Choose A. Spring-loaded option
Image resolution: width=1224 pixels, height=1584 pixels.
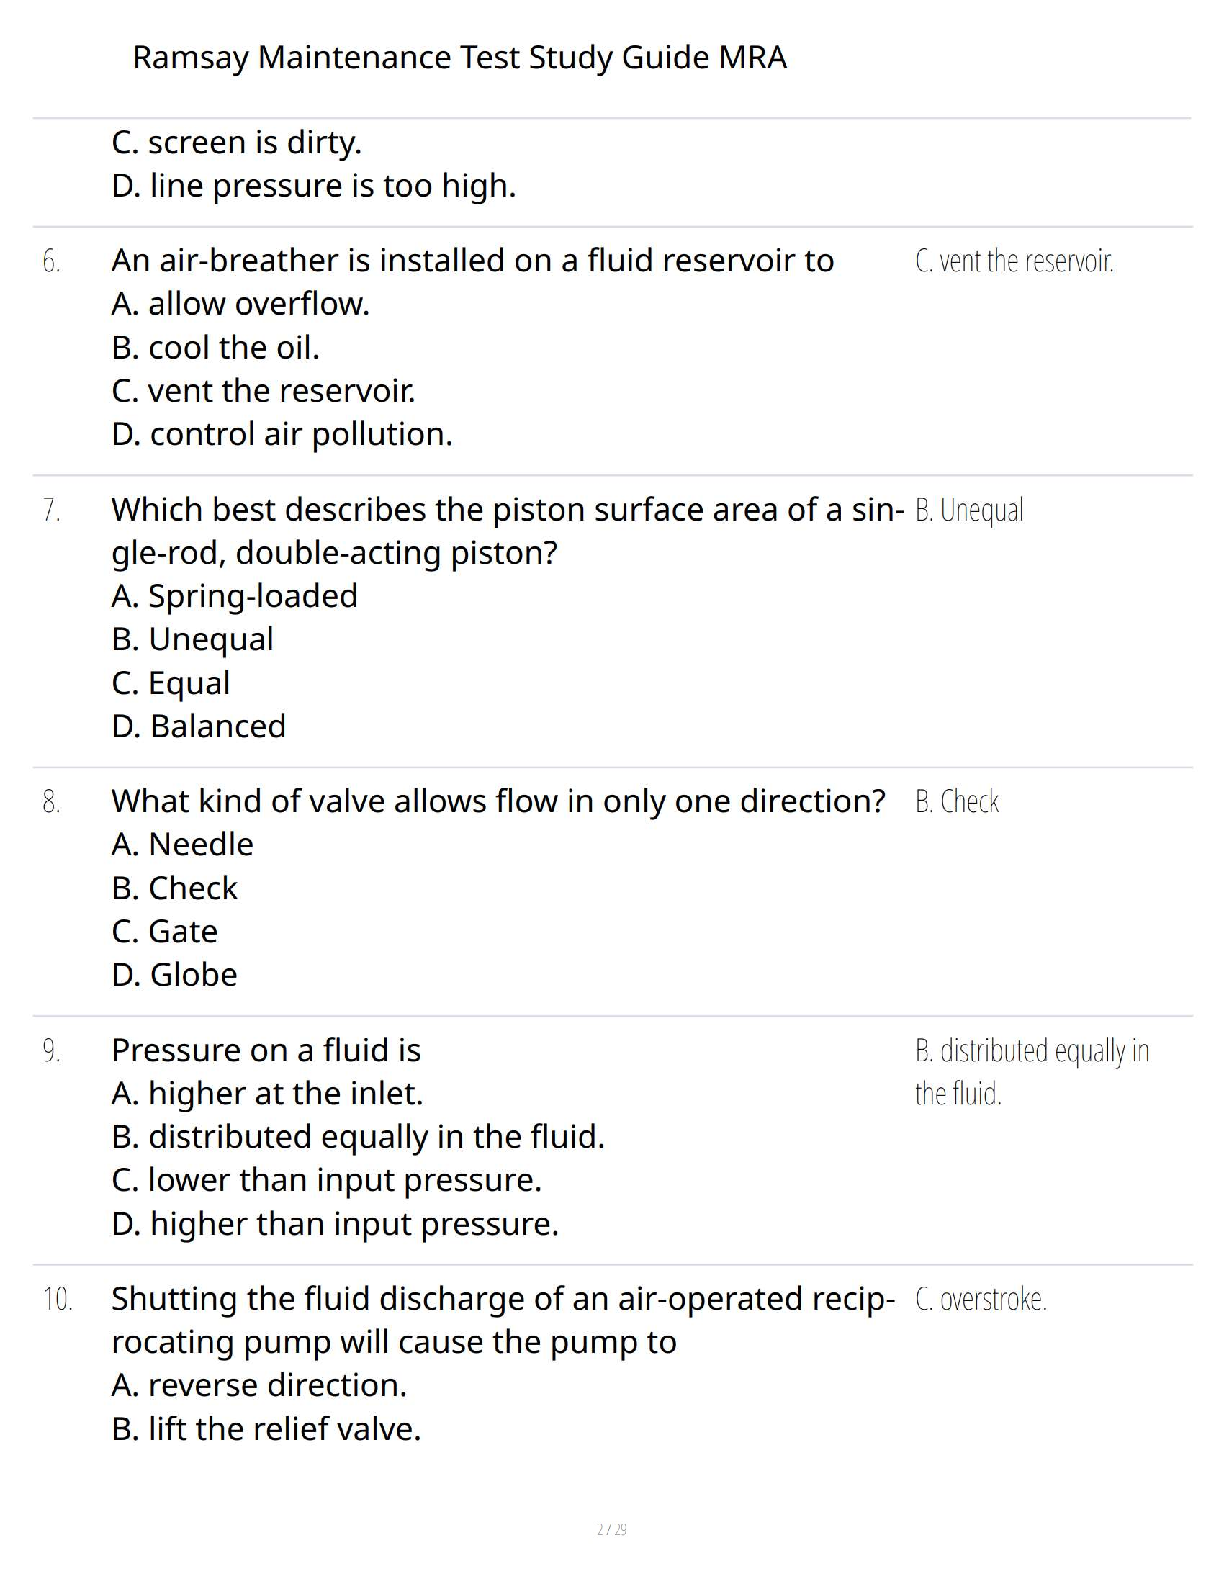tap(235, 596)
